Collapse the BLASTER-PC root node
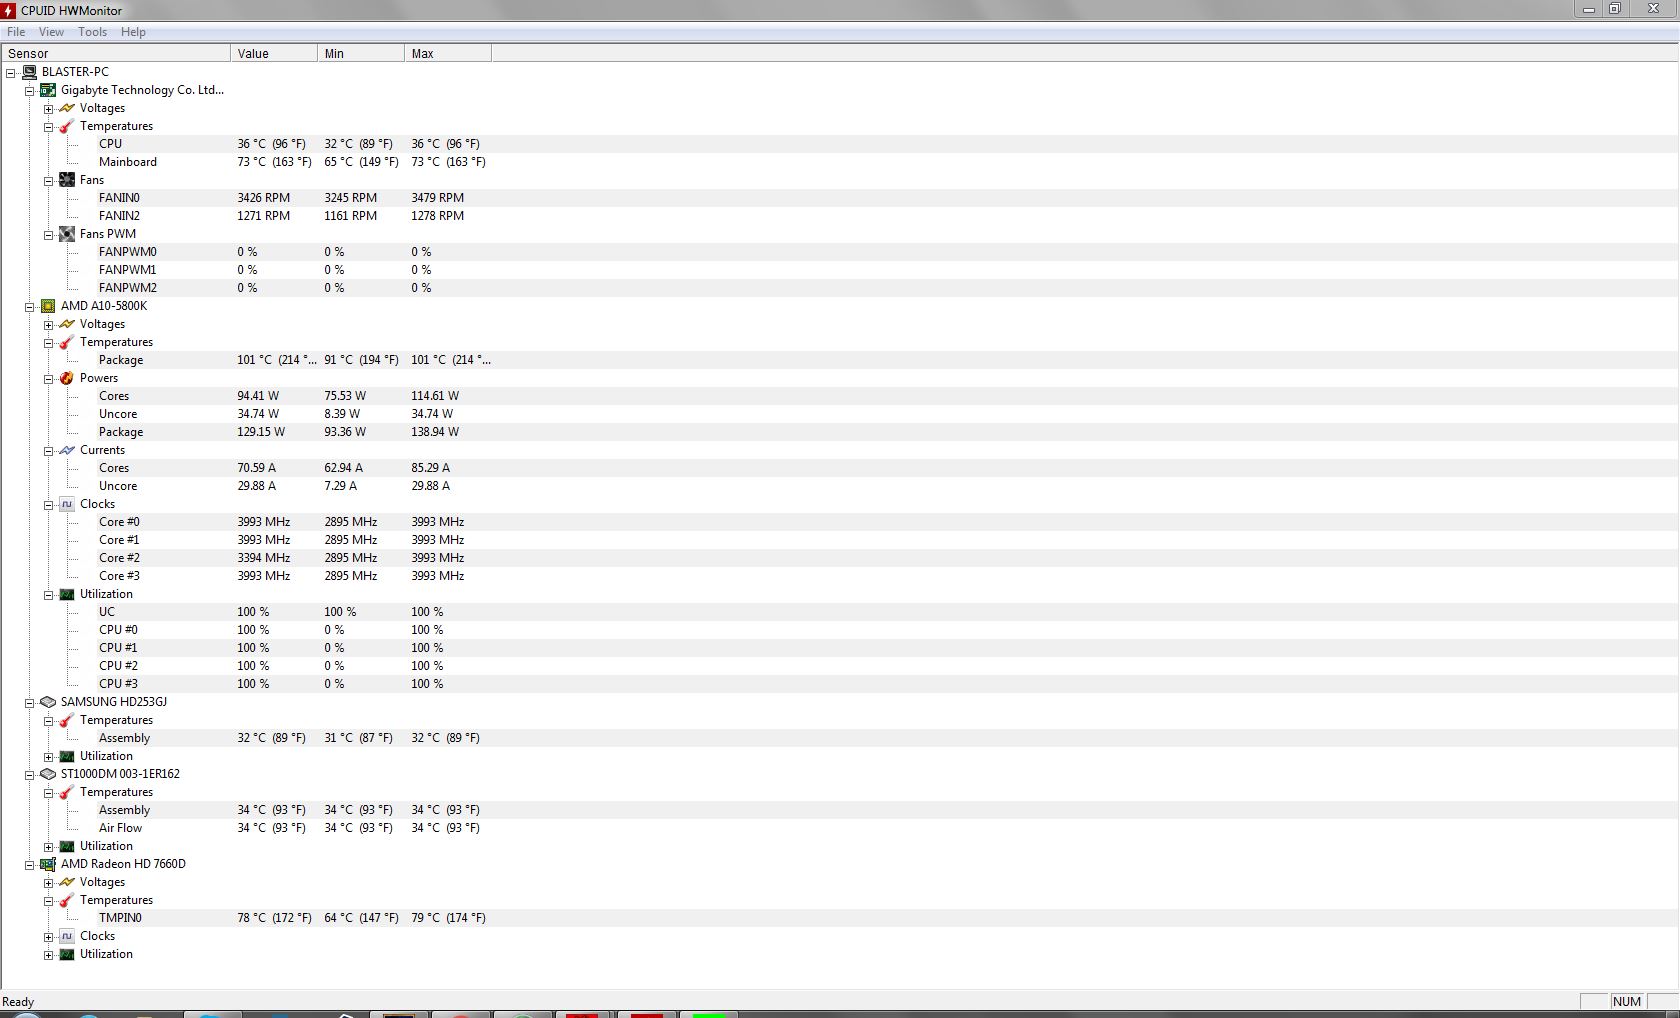This screenshot has height=1018, width=1680. pos(11,73)
